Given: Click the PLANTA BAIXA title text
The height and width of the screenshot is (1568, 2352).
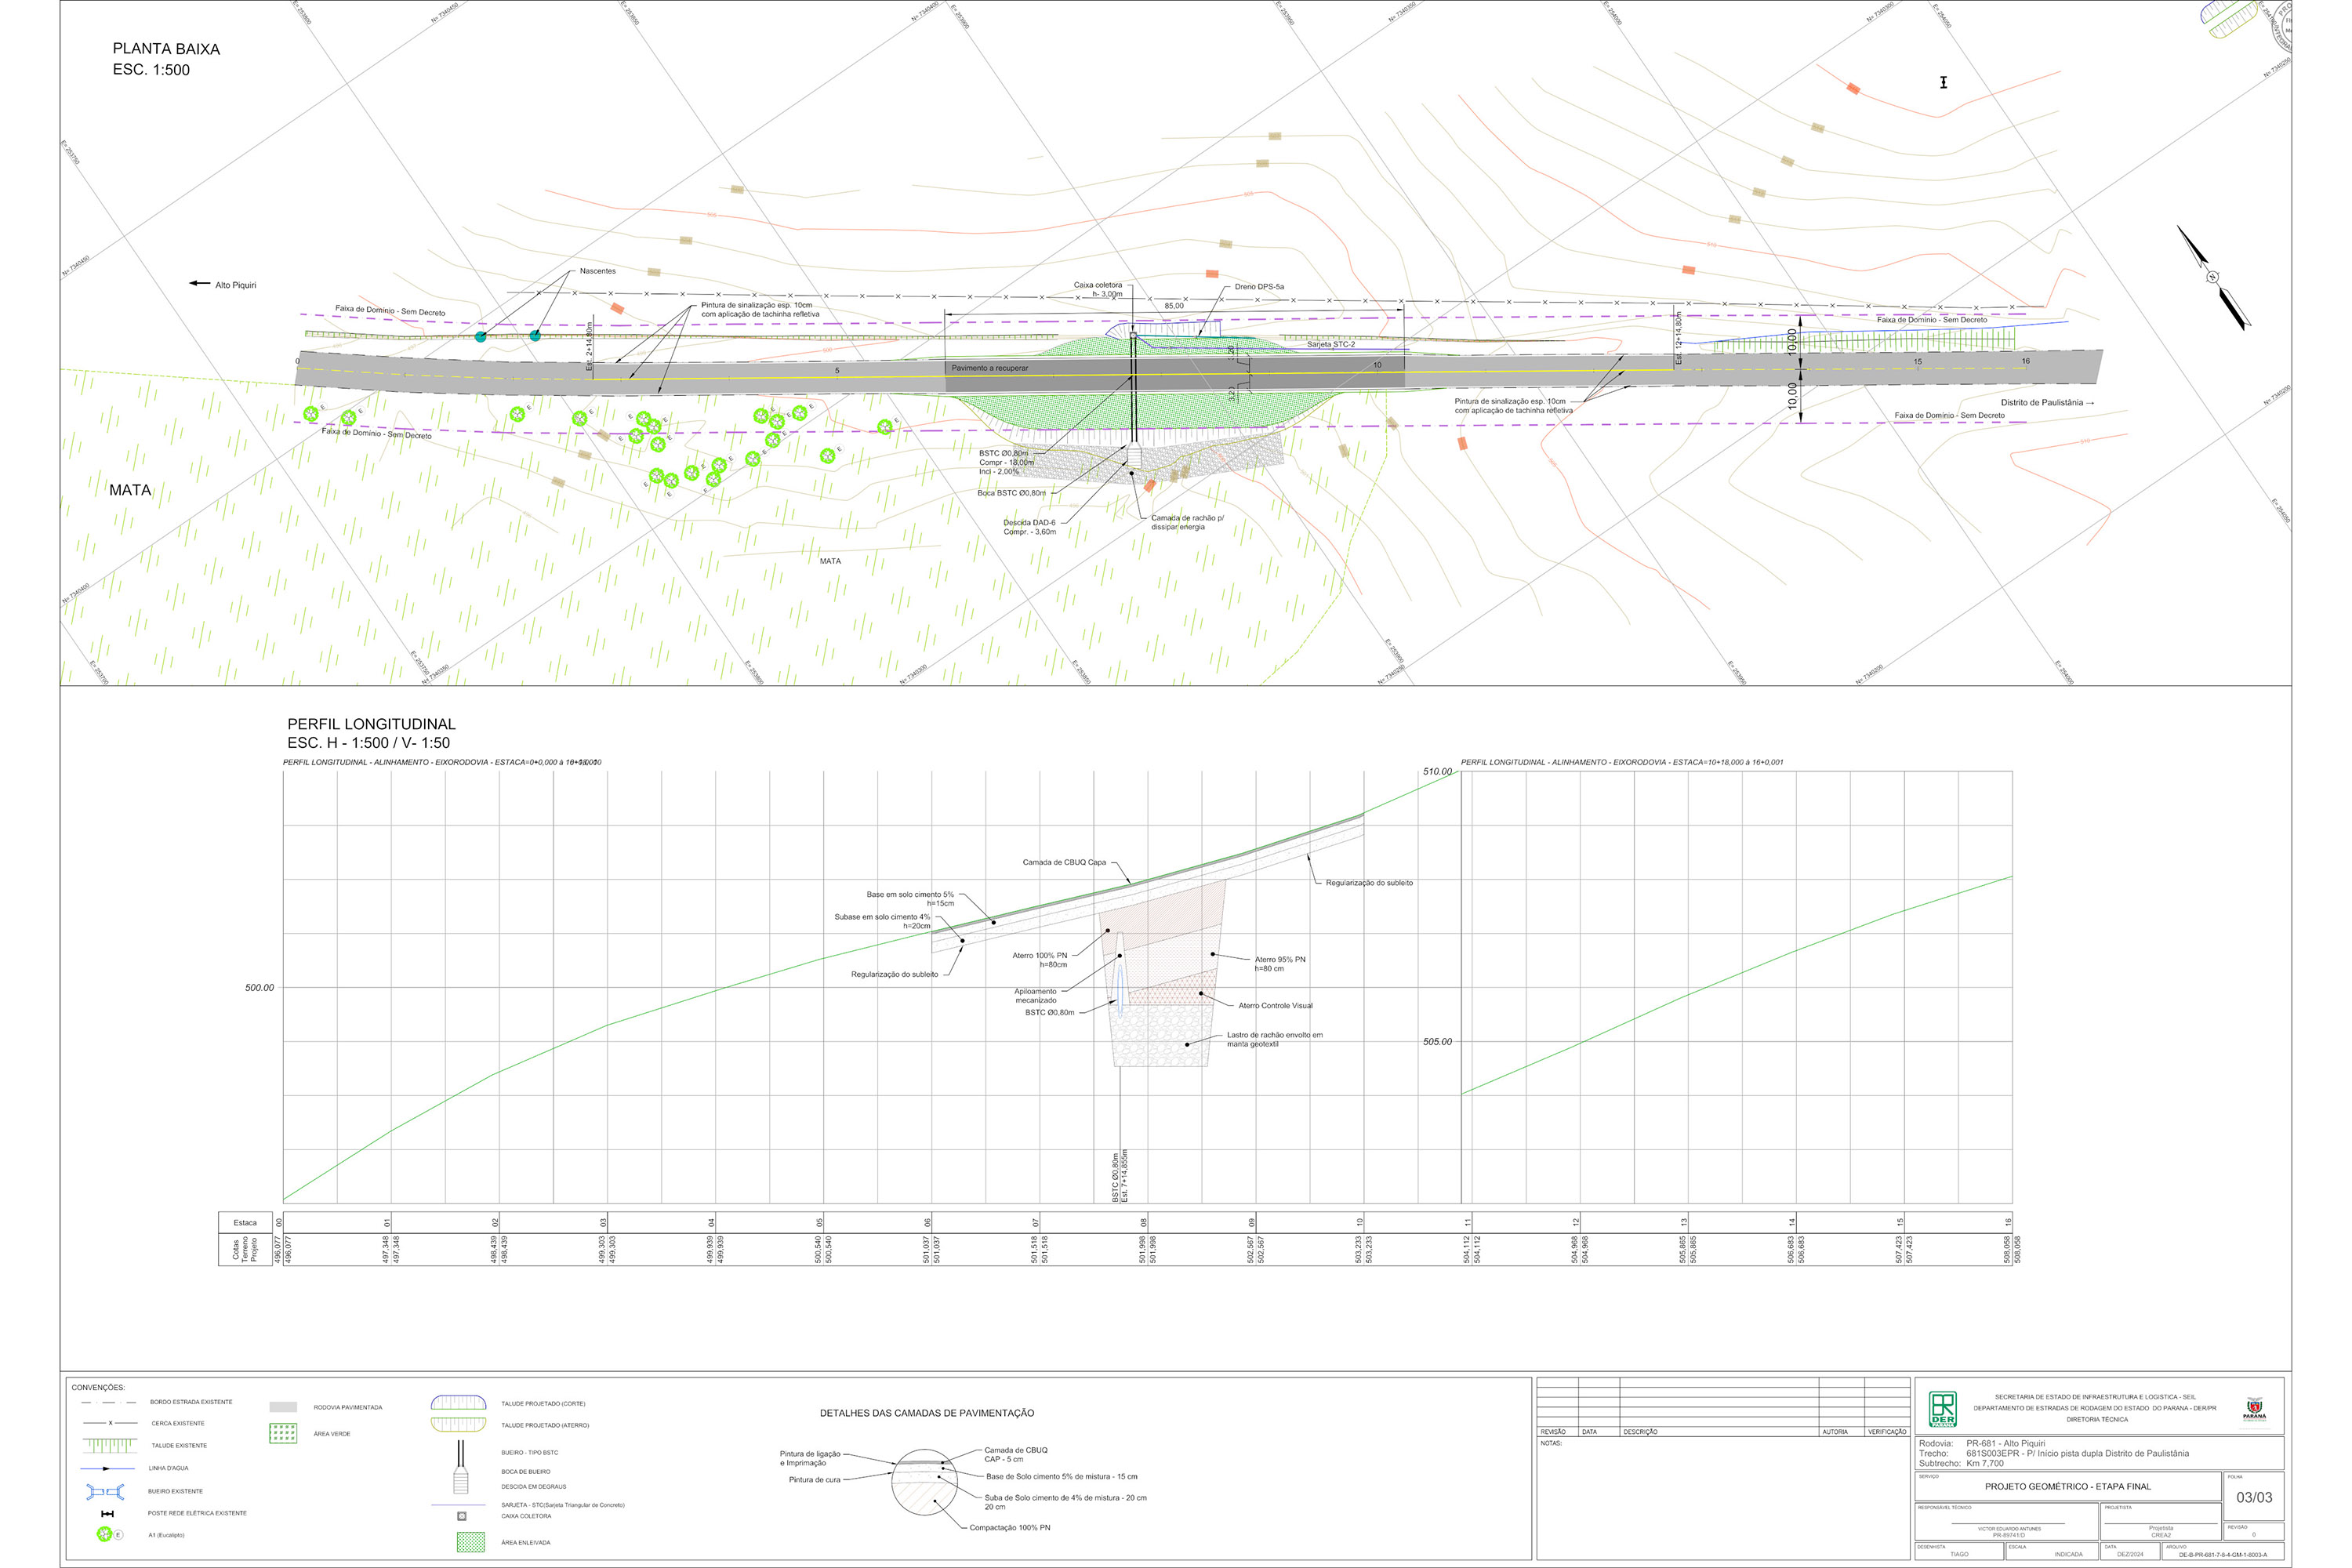Looking at the screenshot, I should 166,49.
